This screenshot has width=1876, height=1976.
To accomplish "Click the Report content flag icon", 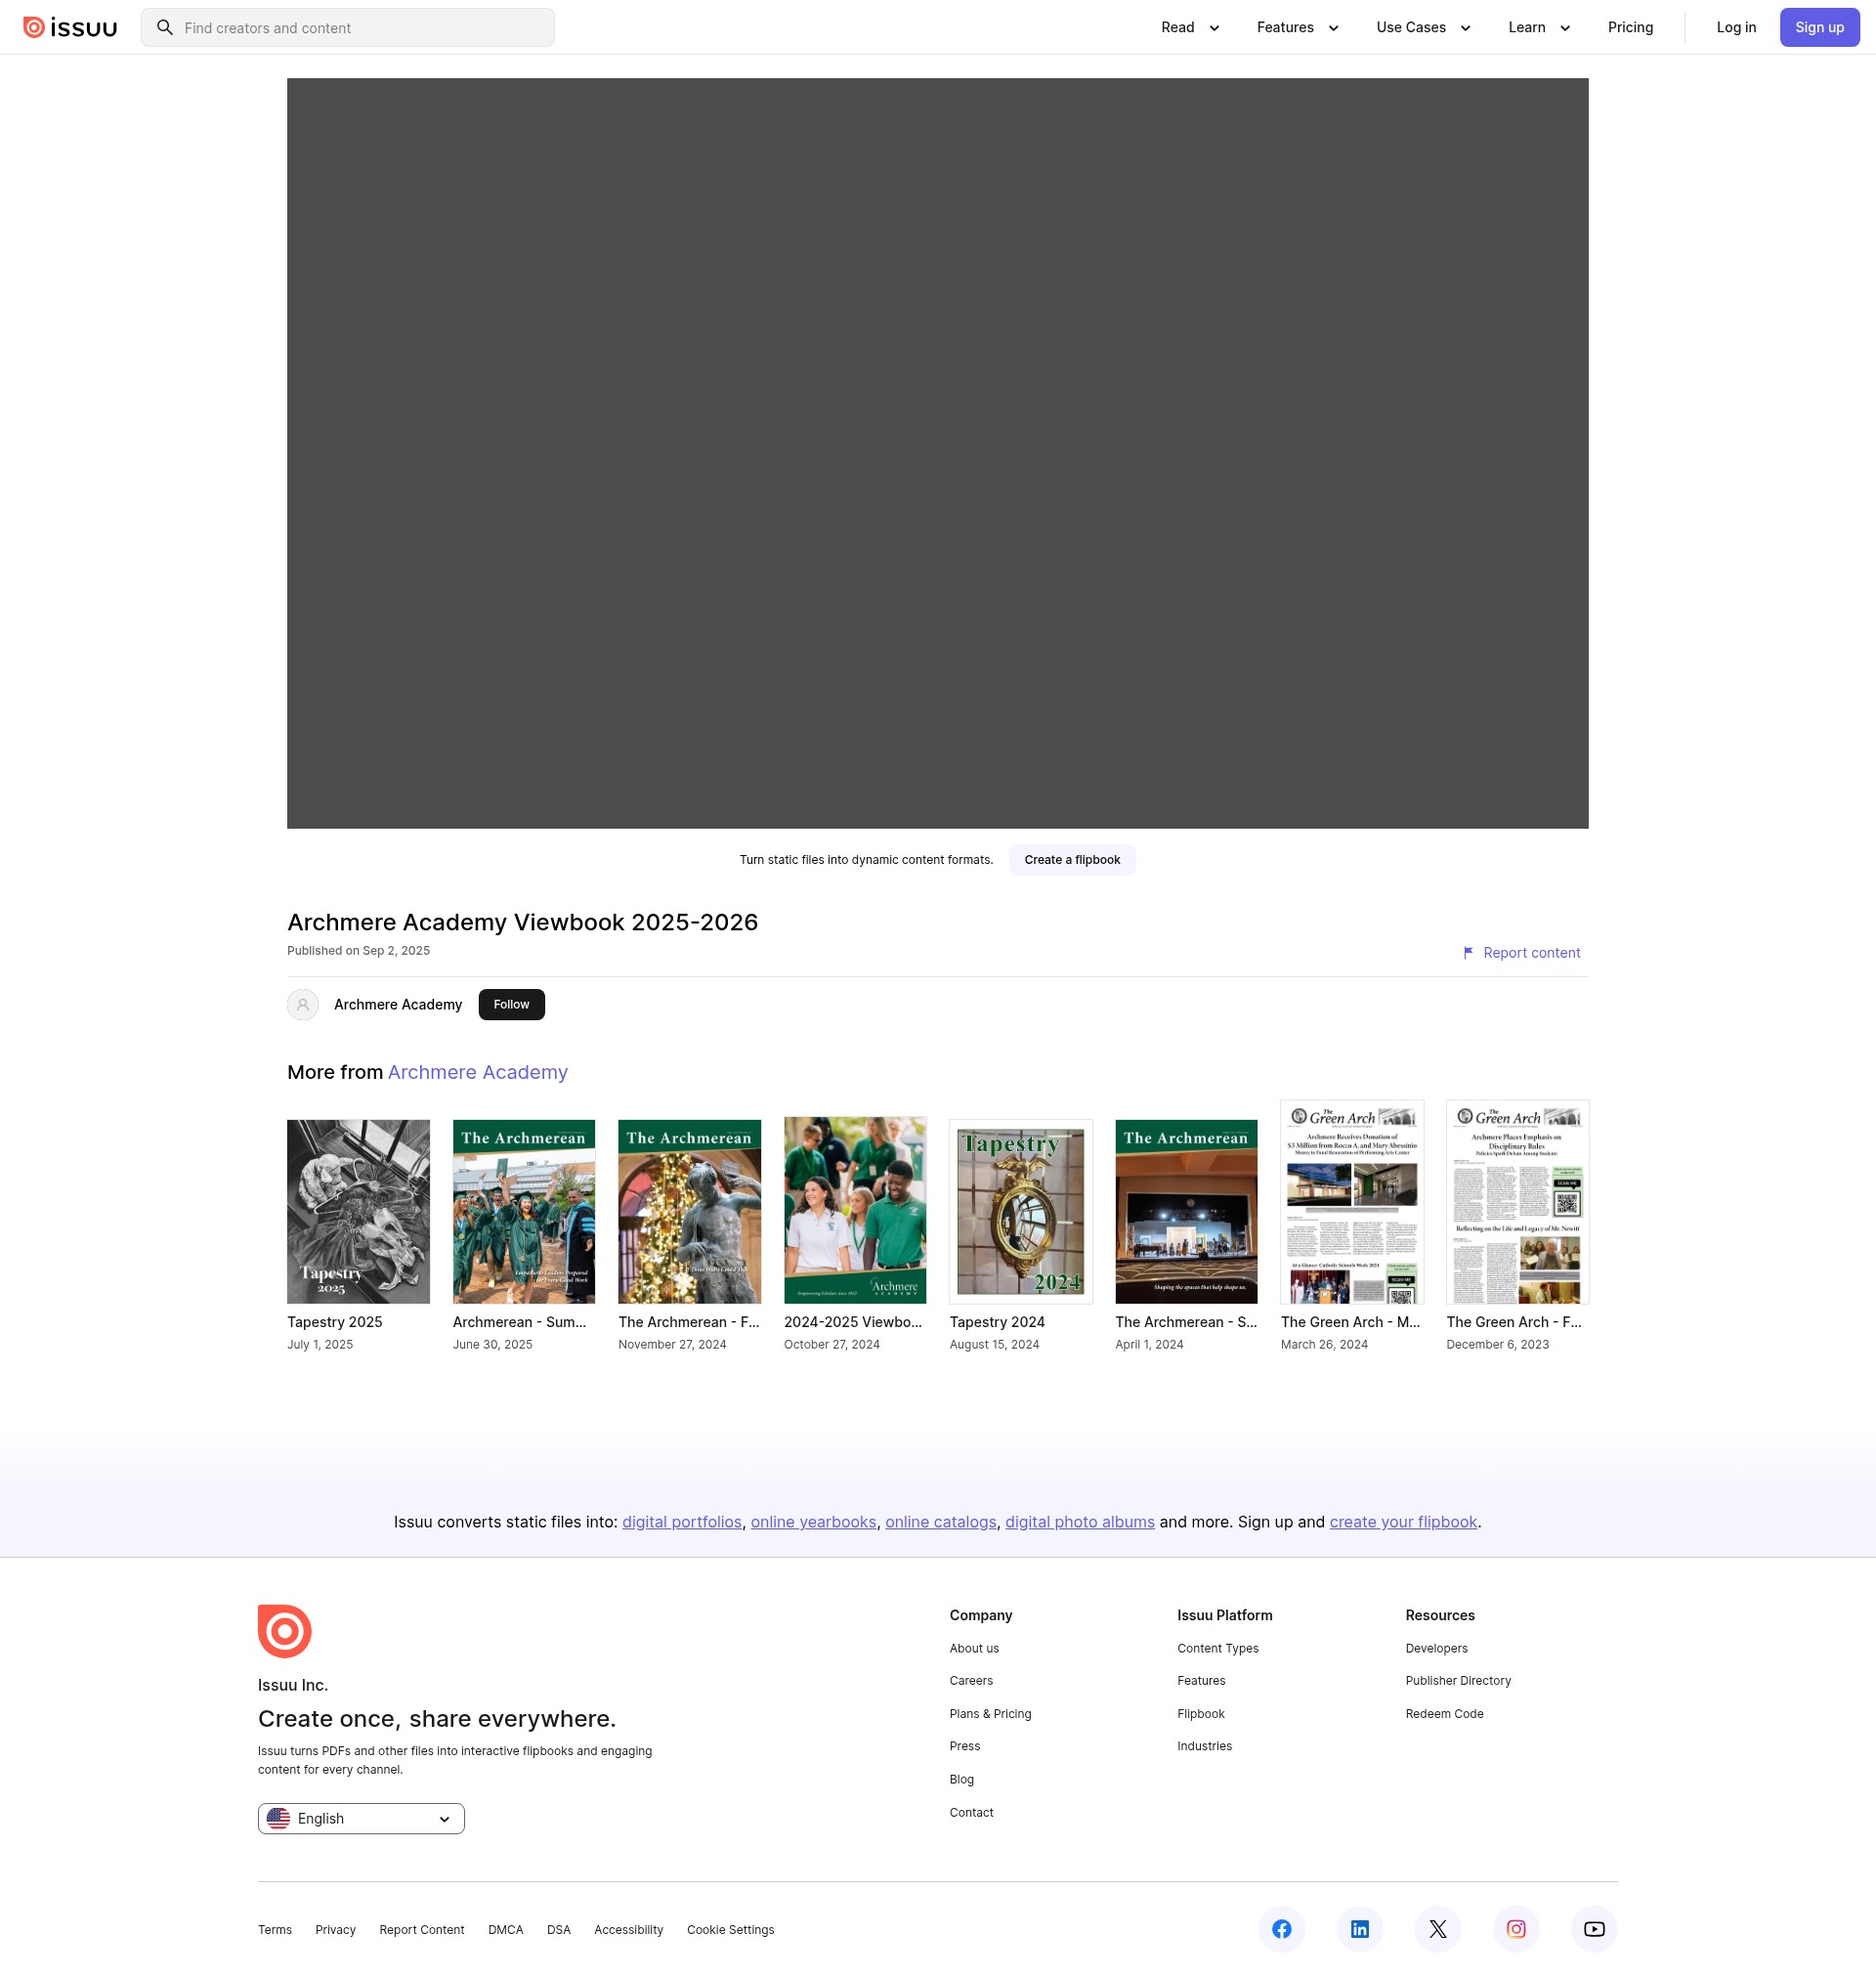I will click(1468, 953).
